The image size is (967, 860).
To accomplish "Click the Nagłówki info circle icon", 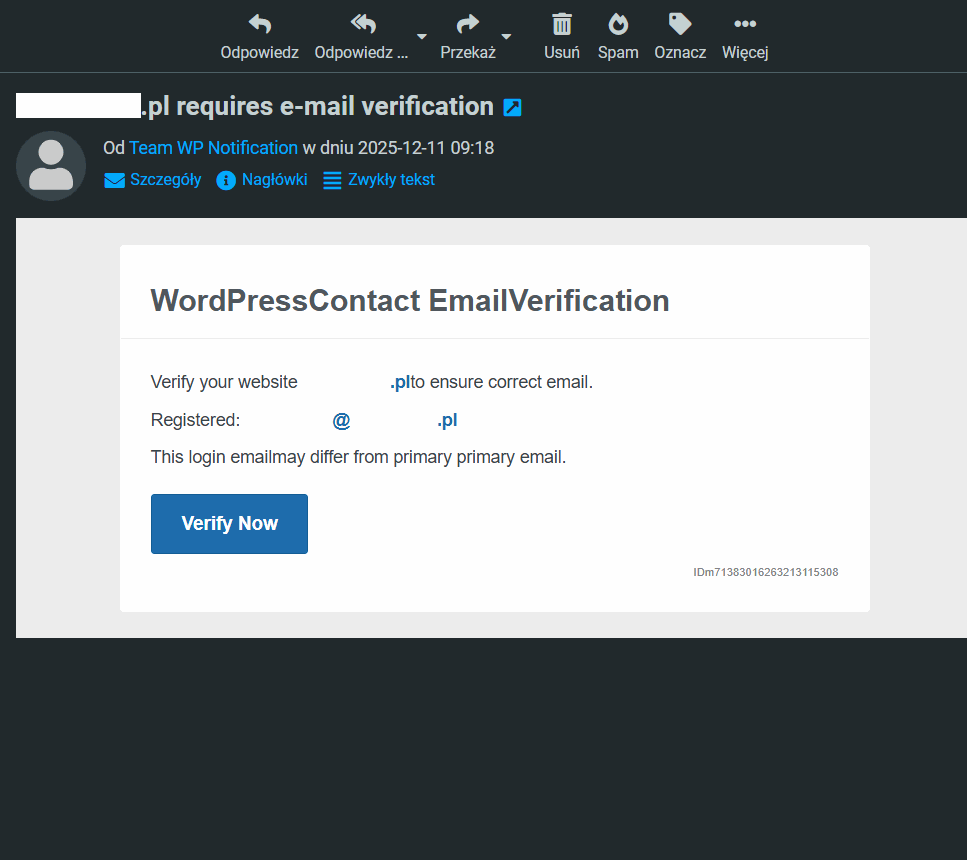I will click(x=226, y=180).
